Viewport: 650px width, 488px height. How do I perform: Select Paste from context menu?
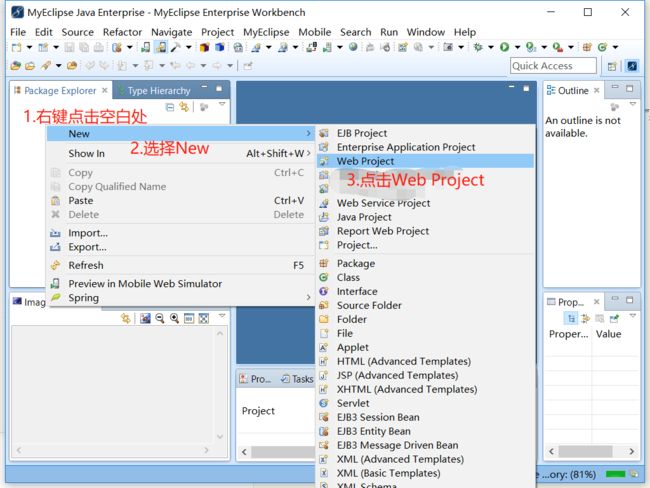pyautogui.click(x=181, y=201)
